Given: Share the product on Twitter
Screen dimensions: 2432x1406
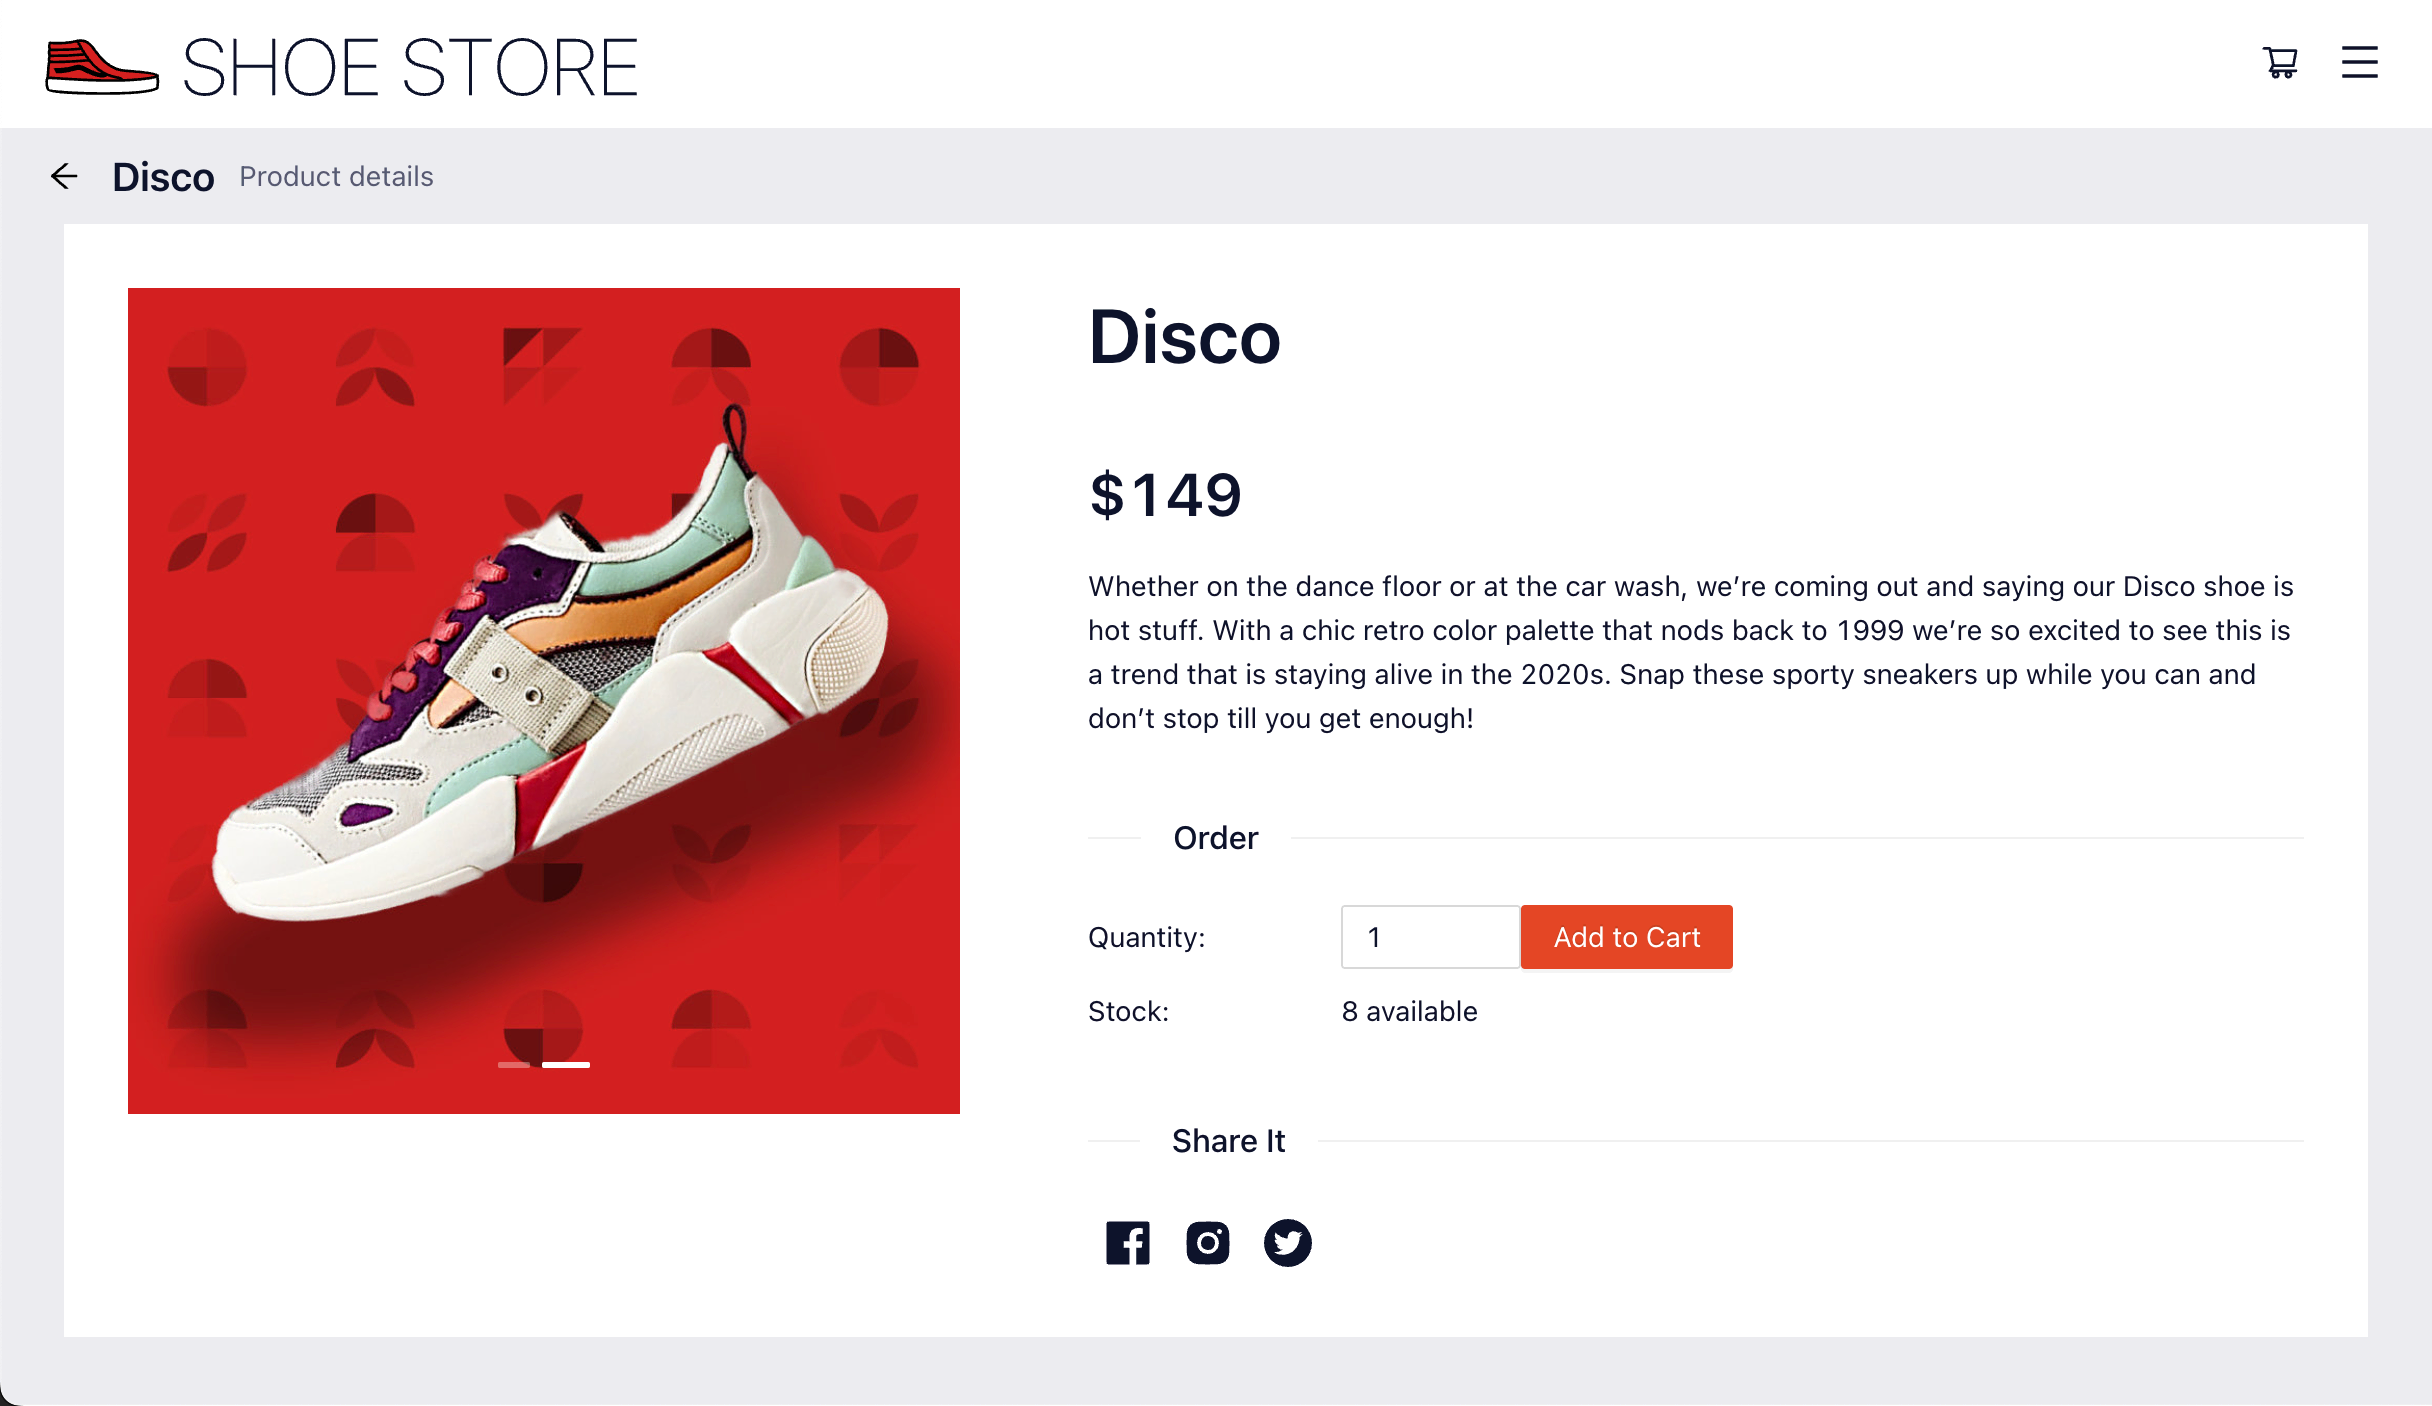Looking at the screenshot, I should [1287, 1243].
